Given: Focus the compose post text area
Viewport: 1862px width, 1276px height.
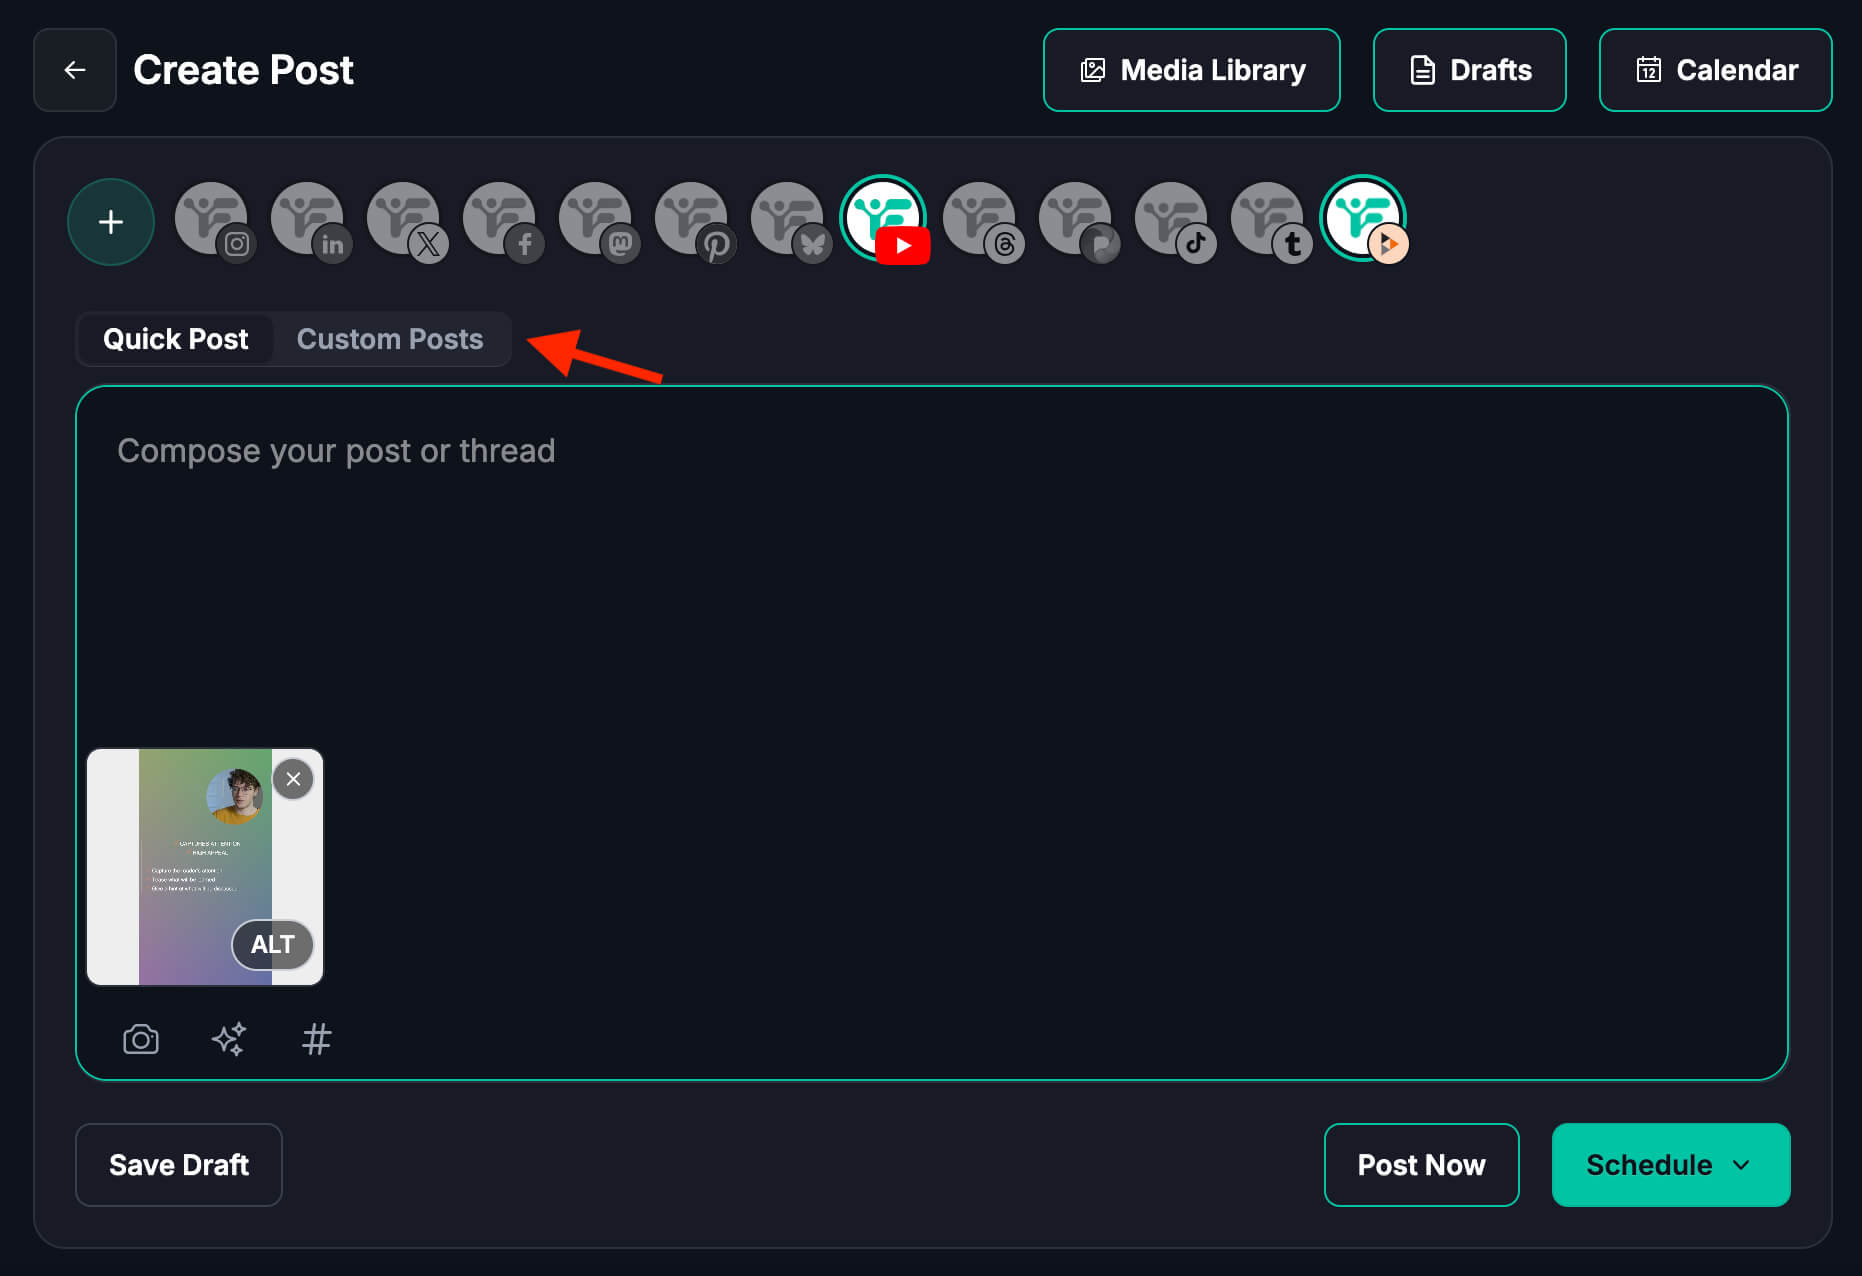Looking at the screenshot, I should pyautogui.click(x=930, y=580).
